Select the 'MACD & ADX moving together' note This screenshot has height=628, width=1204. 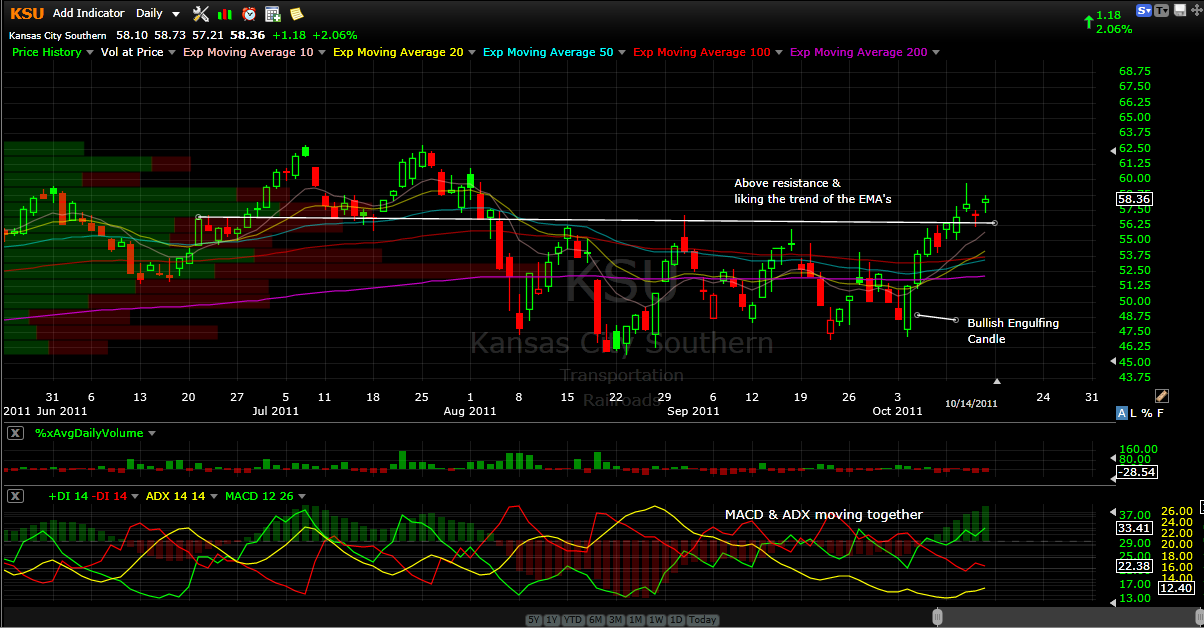pos(824,514)
